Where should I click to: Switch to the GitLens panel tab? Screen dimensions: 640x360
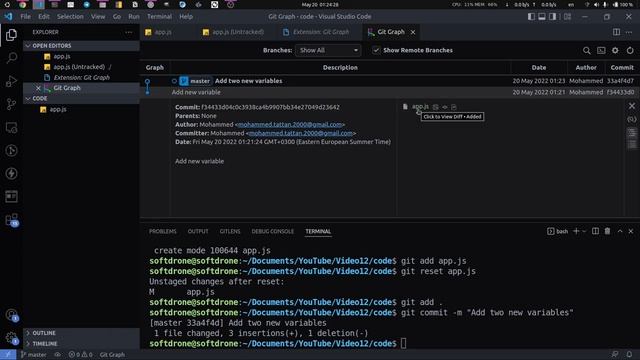coord(230,231)
